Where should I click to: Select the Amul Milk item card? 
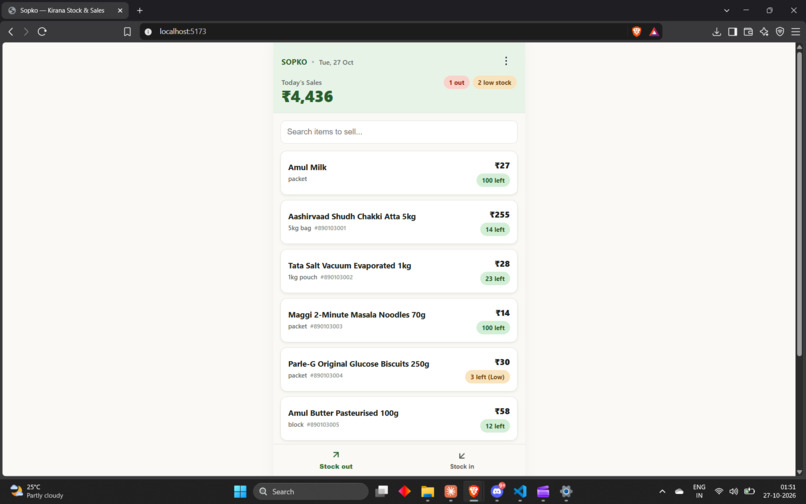399,173
